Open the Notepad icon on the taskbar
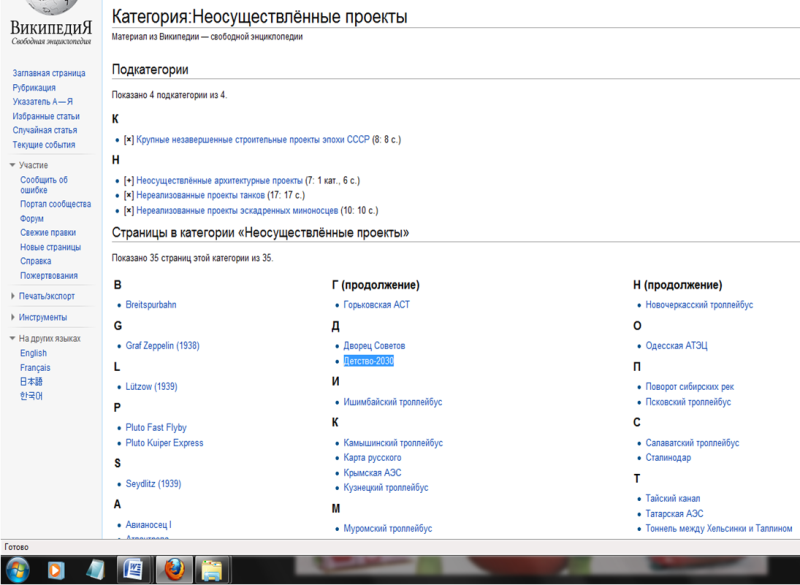The width and height of the screenshot is (800, 585). tap(95, 569)
